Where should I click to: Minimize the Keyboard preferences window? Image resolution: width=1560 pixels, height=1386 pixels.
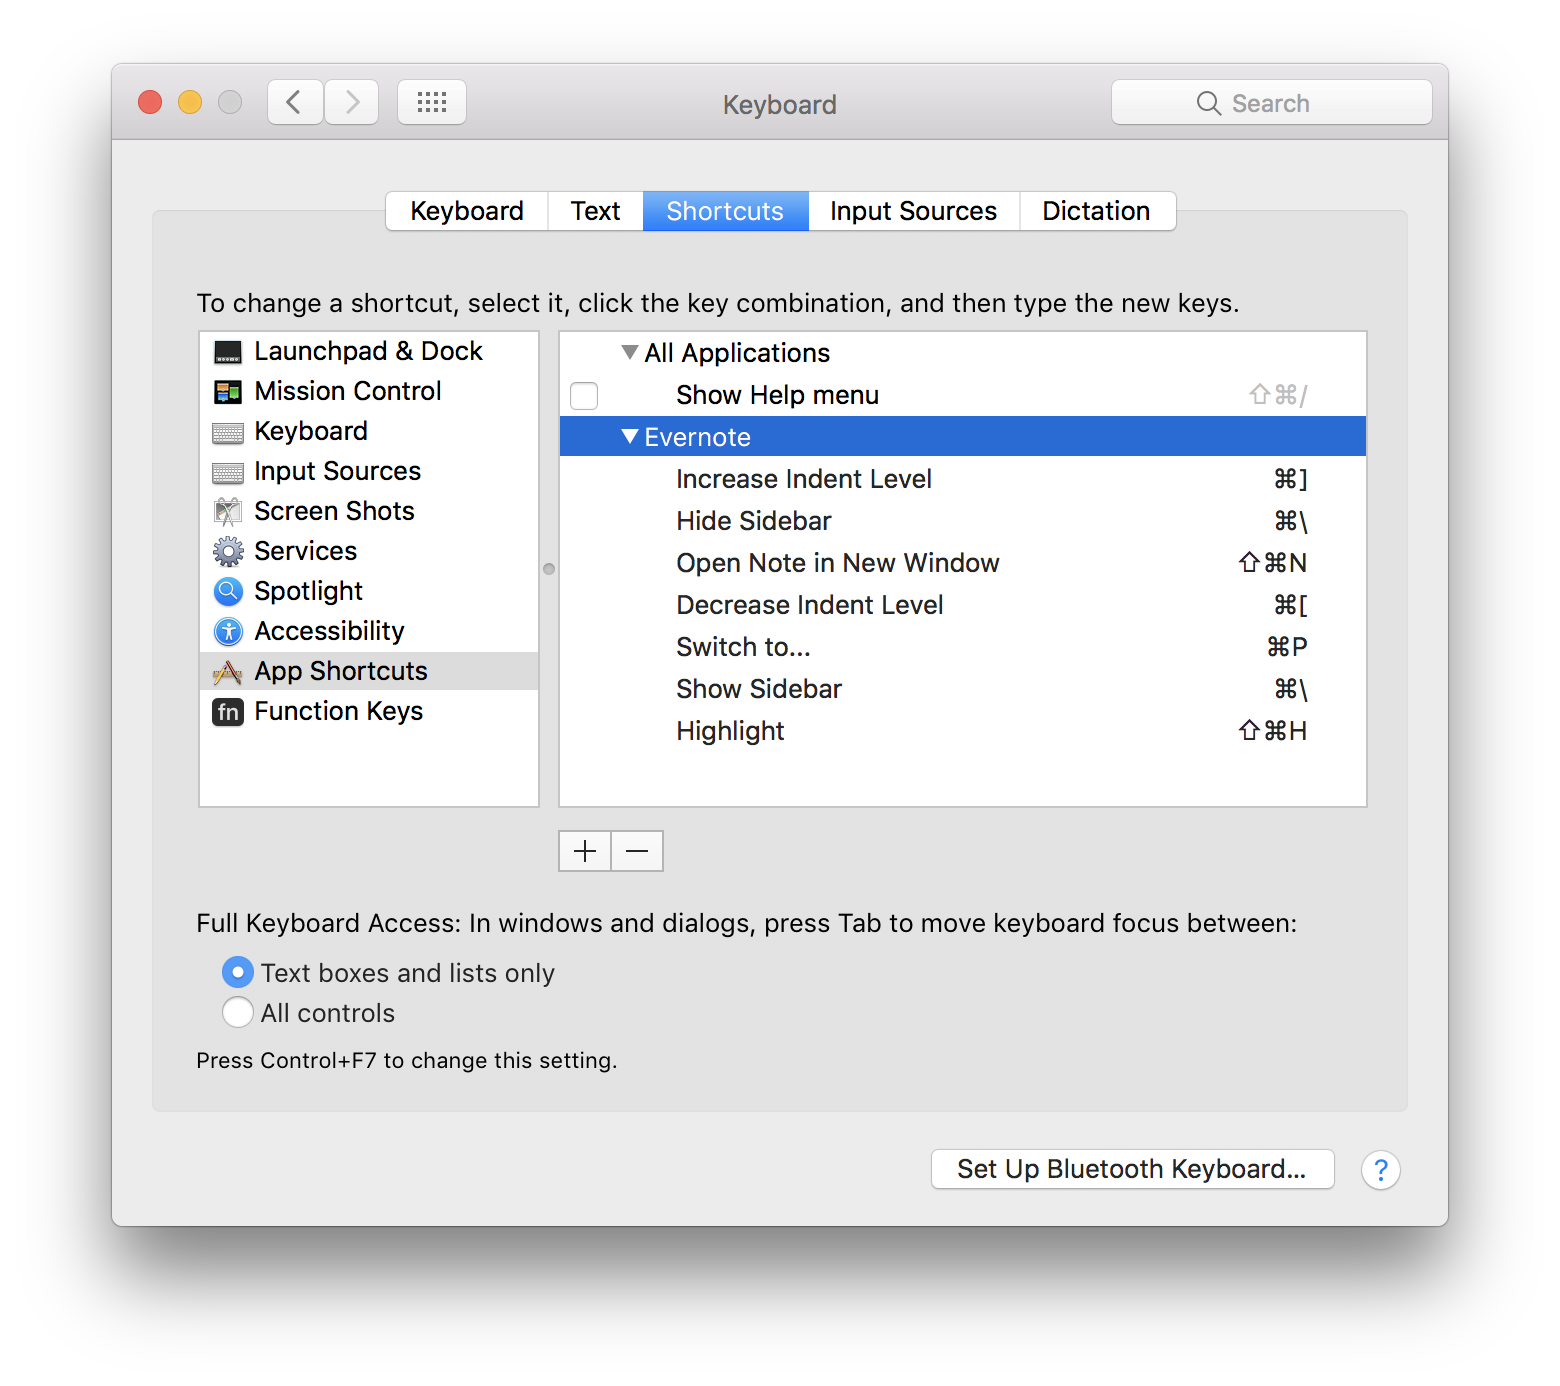(x=190, y=102)
